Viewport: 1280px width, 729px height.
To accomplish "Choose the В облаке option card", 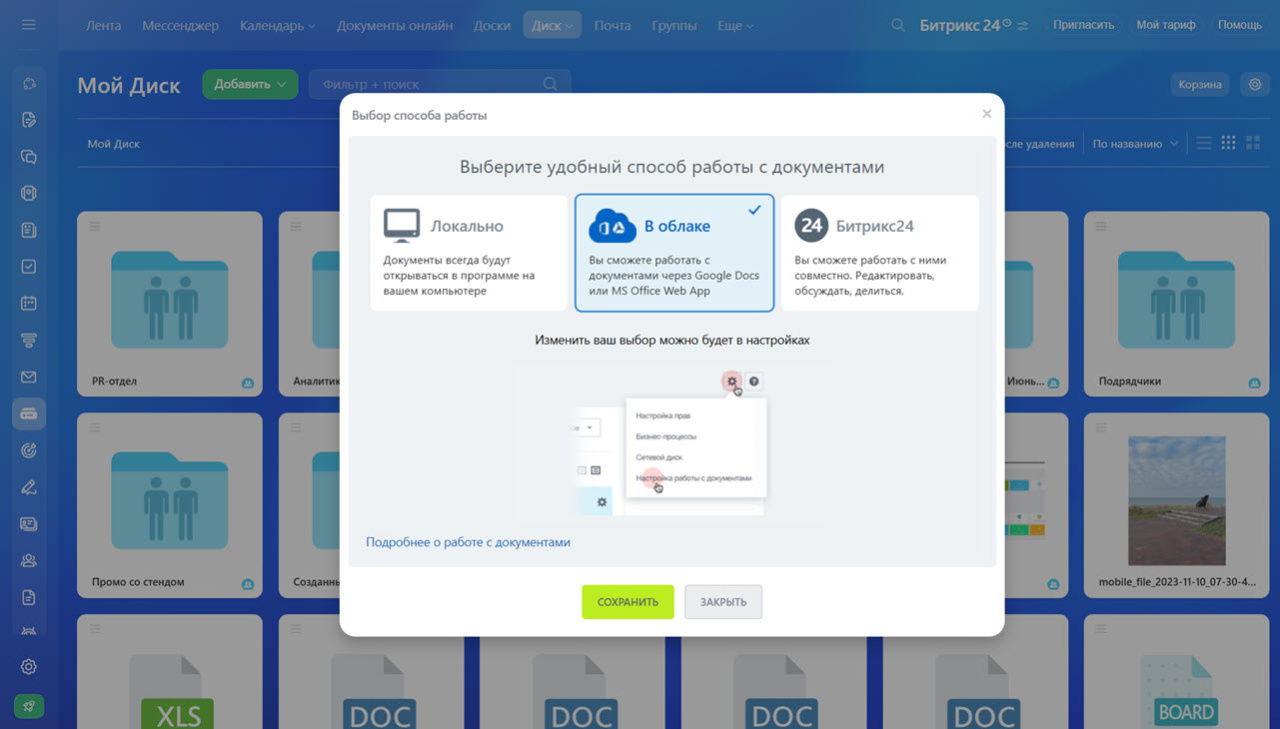I will click(x=674, y=253).
